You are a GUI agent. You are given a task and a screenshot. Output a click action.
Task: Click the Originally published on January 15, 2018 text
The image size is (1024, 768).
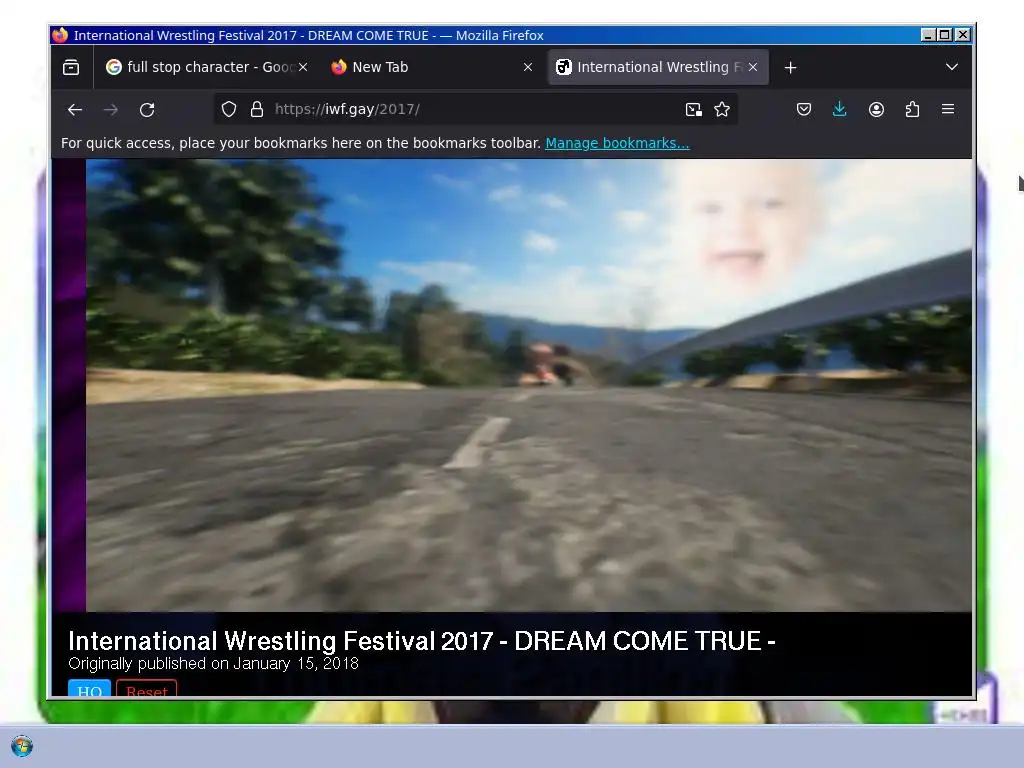[x=214, y=664]
